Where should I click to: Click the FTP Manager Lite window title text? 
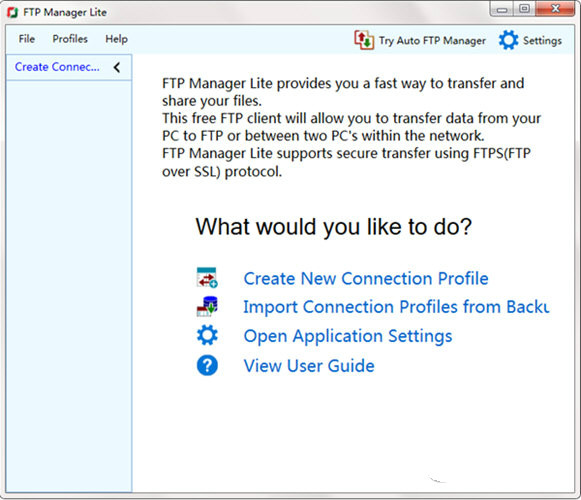coord(65,13)
